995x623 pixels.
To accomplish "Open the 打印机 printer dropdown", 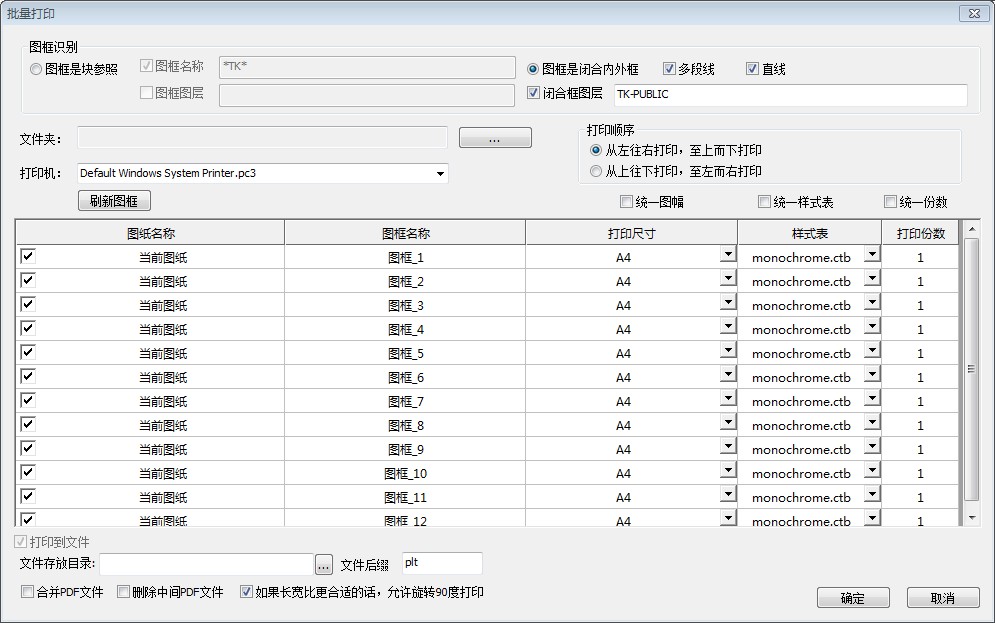I will pyautogui.click(x=440, y=174).
